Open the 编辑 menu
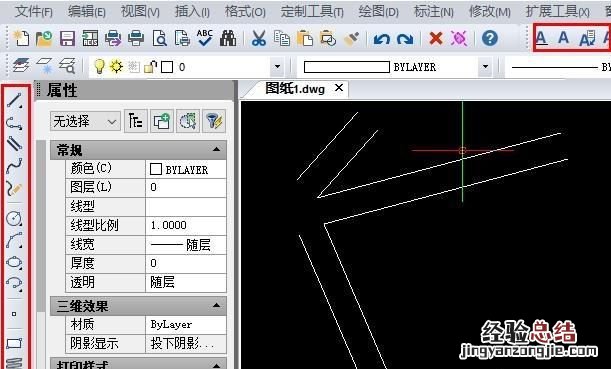Viewport: 611px width, 369px height. point(87,12)
